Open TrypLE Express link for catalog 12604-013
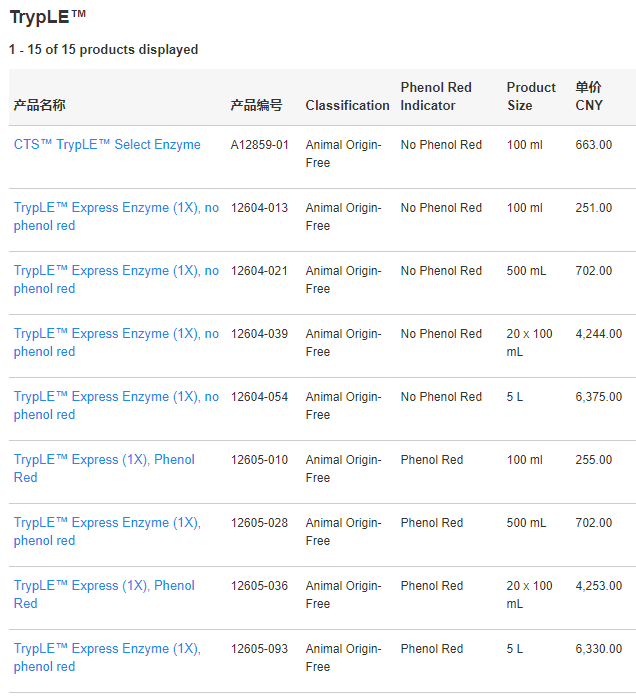Viewport: 636px width, 697px height. click(x=116, y=216)
